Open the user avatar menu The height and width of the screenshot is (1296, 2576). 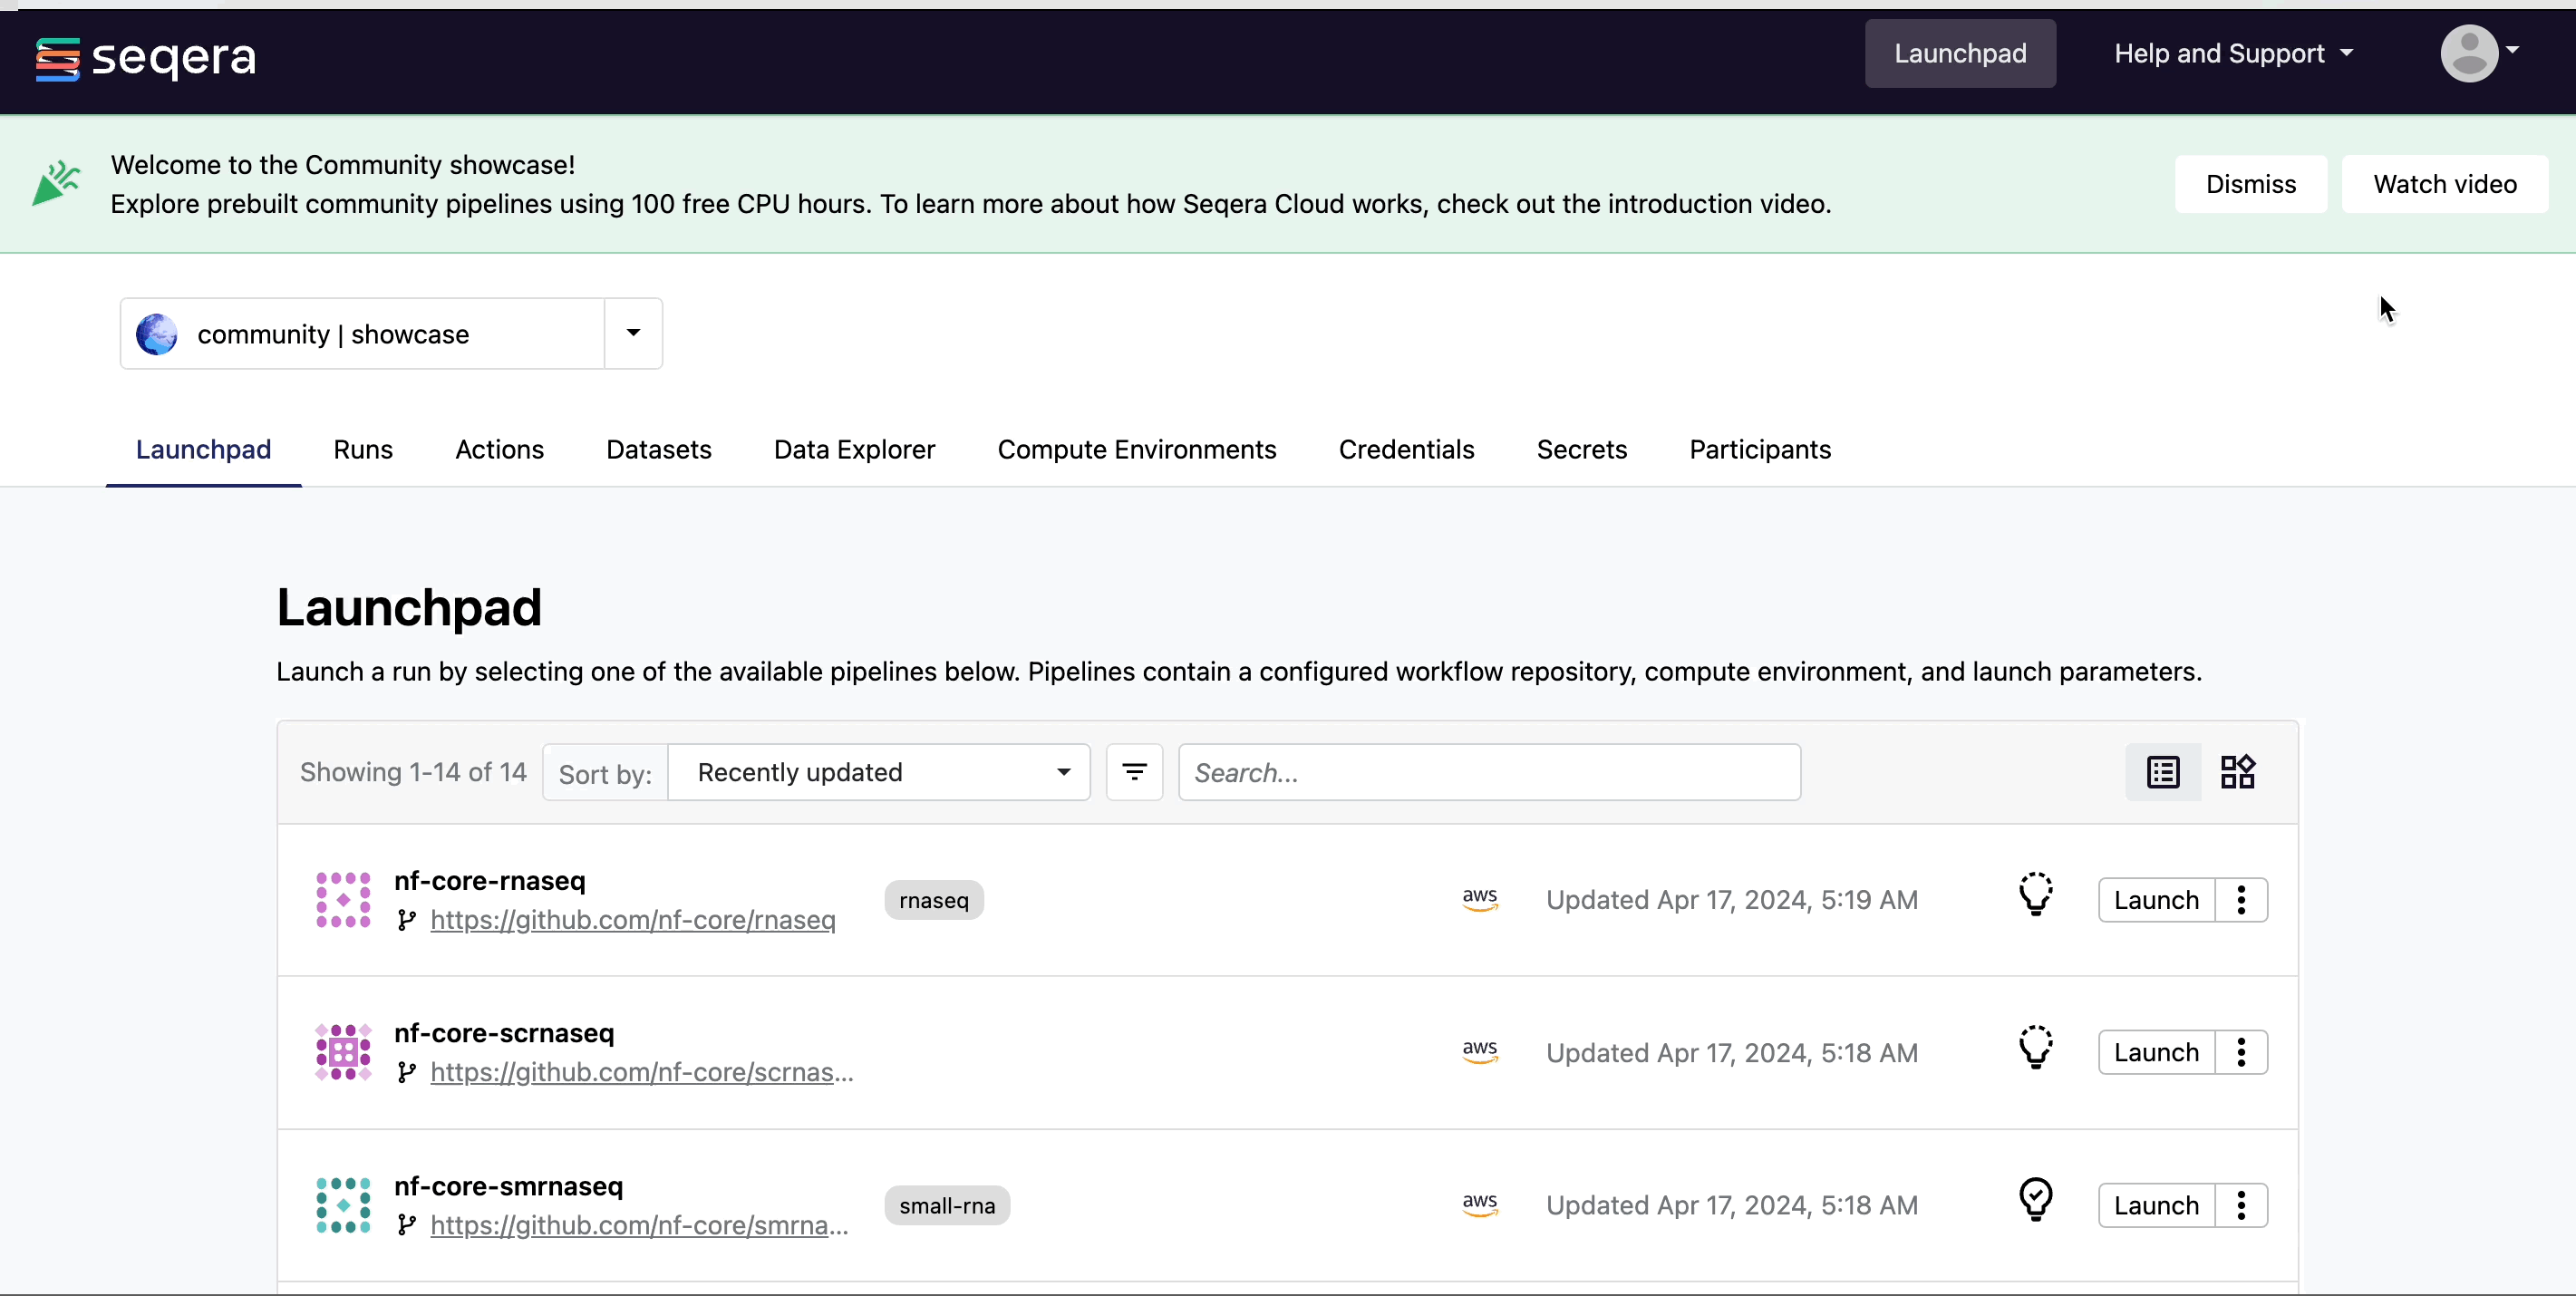point(2478,53)
